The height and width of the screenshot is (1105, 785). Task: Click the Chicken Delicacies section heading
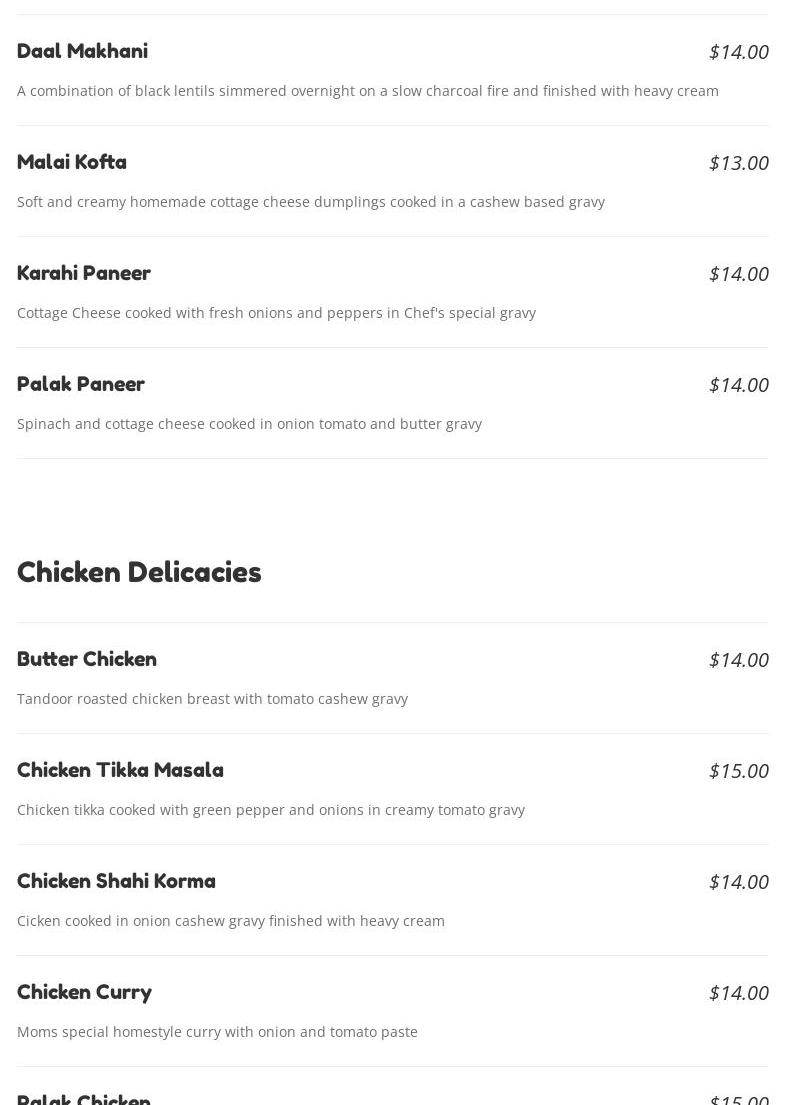tap(139, 572)
